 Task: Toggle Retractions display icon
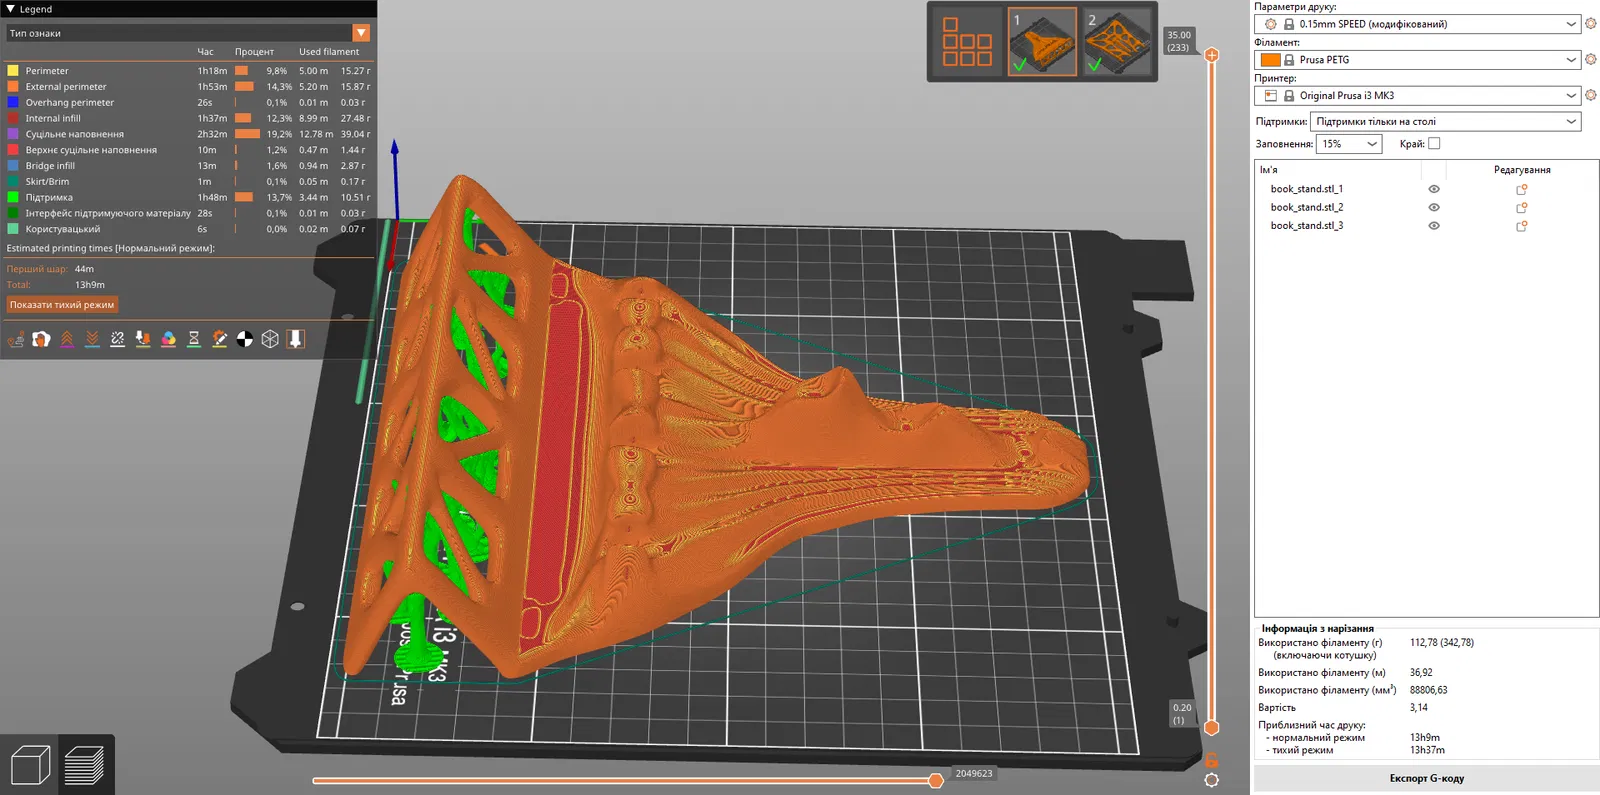tap(67, 339)
